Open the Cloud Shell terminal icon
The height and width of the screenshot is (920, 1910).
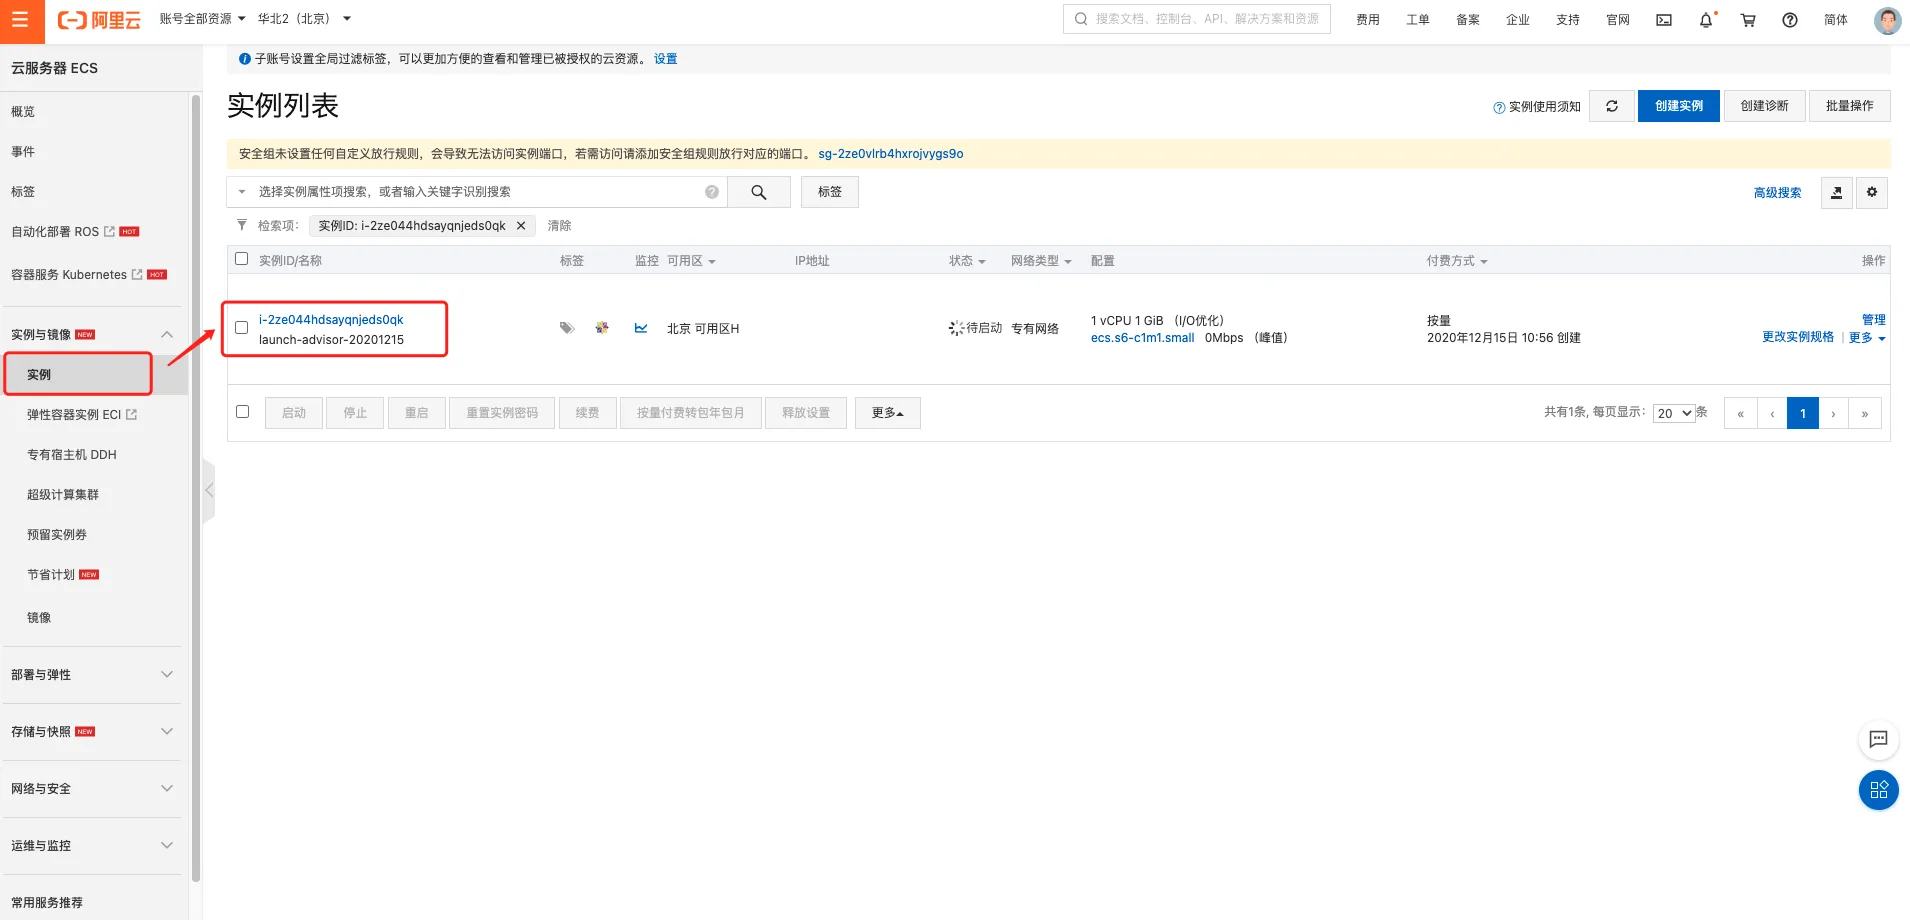pyautogui.click(x=1664, y=20)
